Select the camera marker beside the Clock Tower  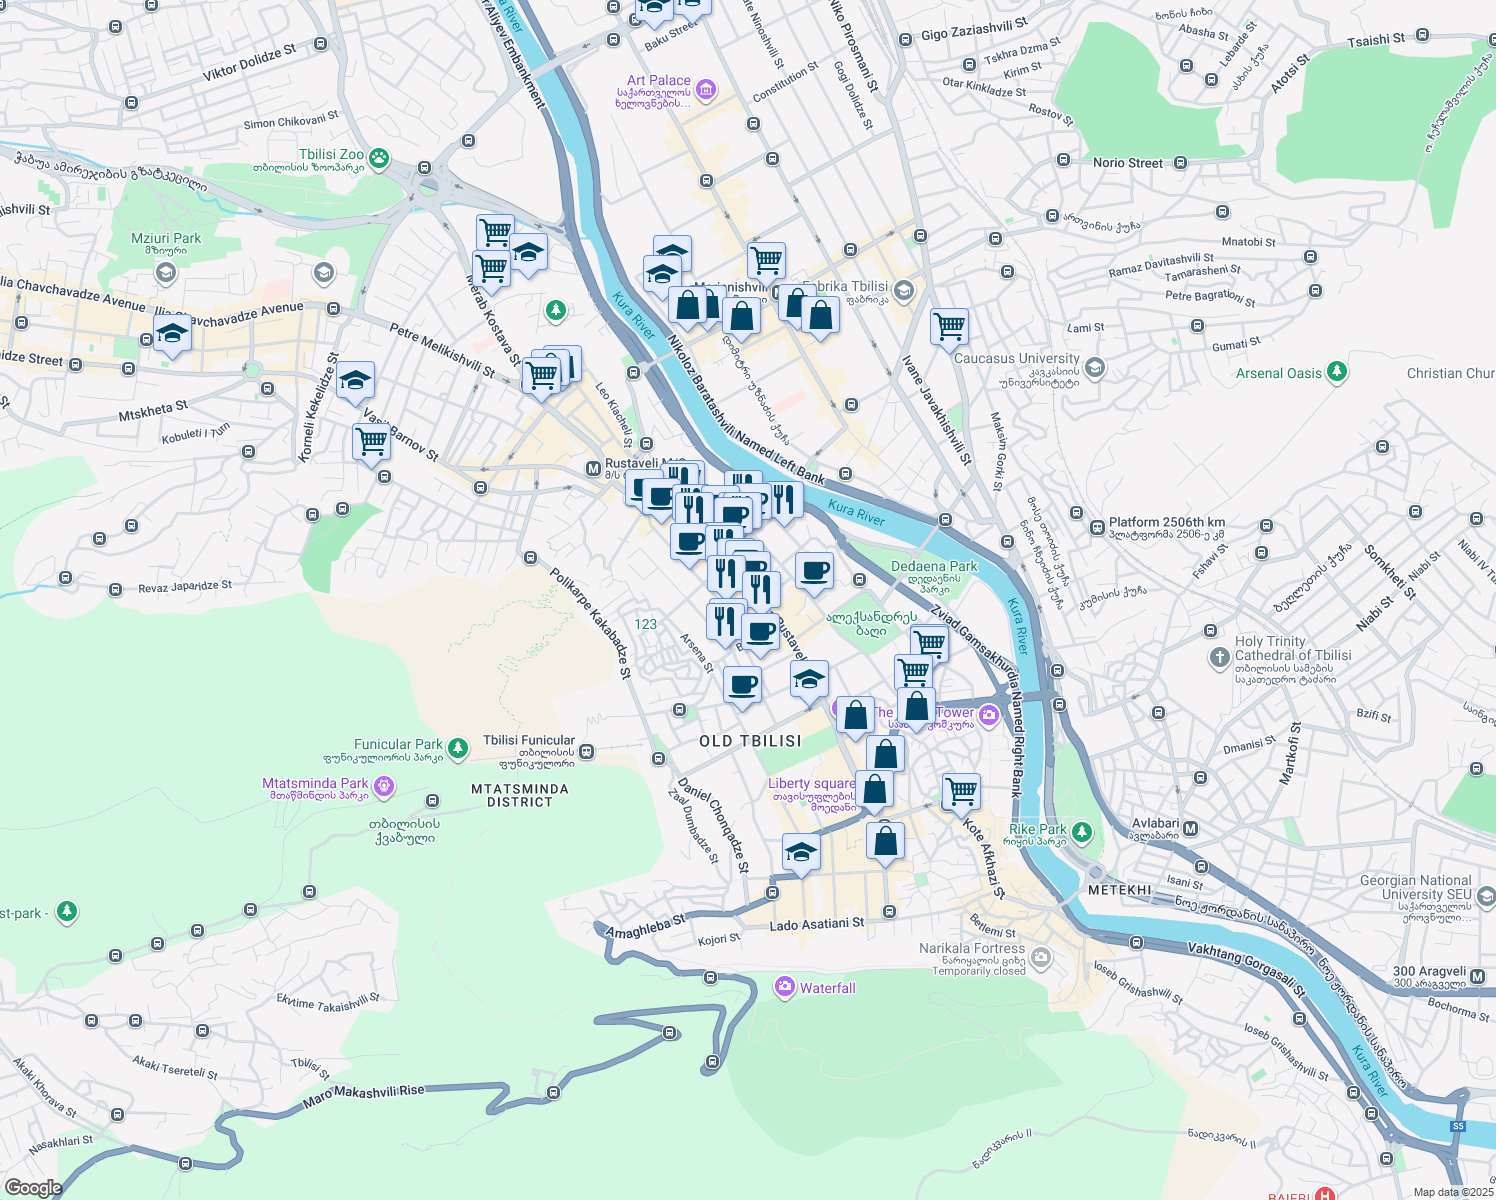(988, 716)
